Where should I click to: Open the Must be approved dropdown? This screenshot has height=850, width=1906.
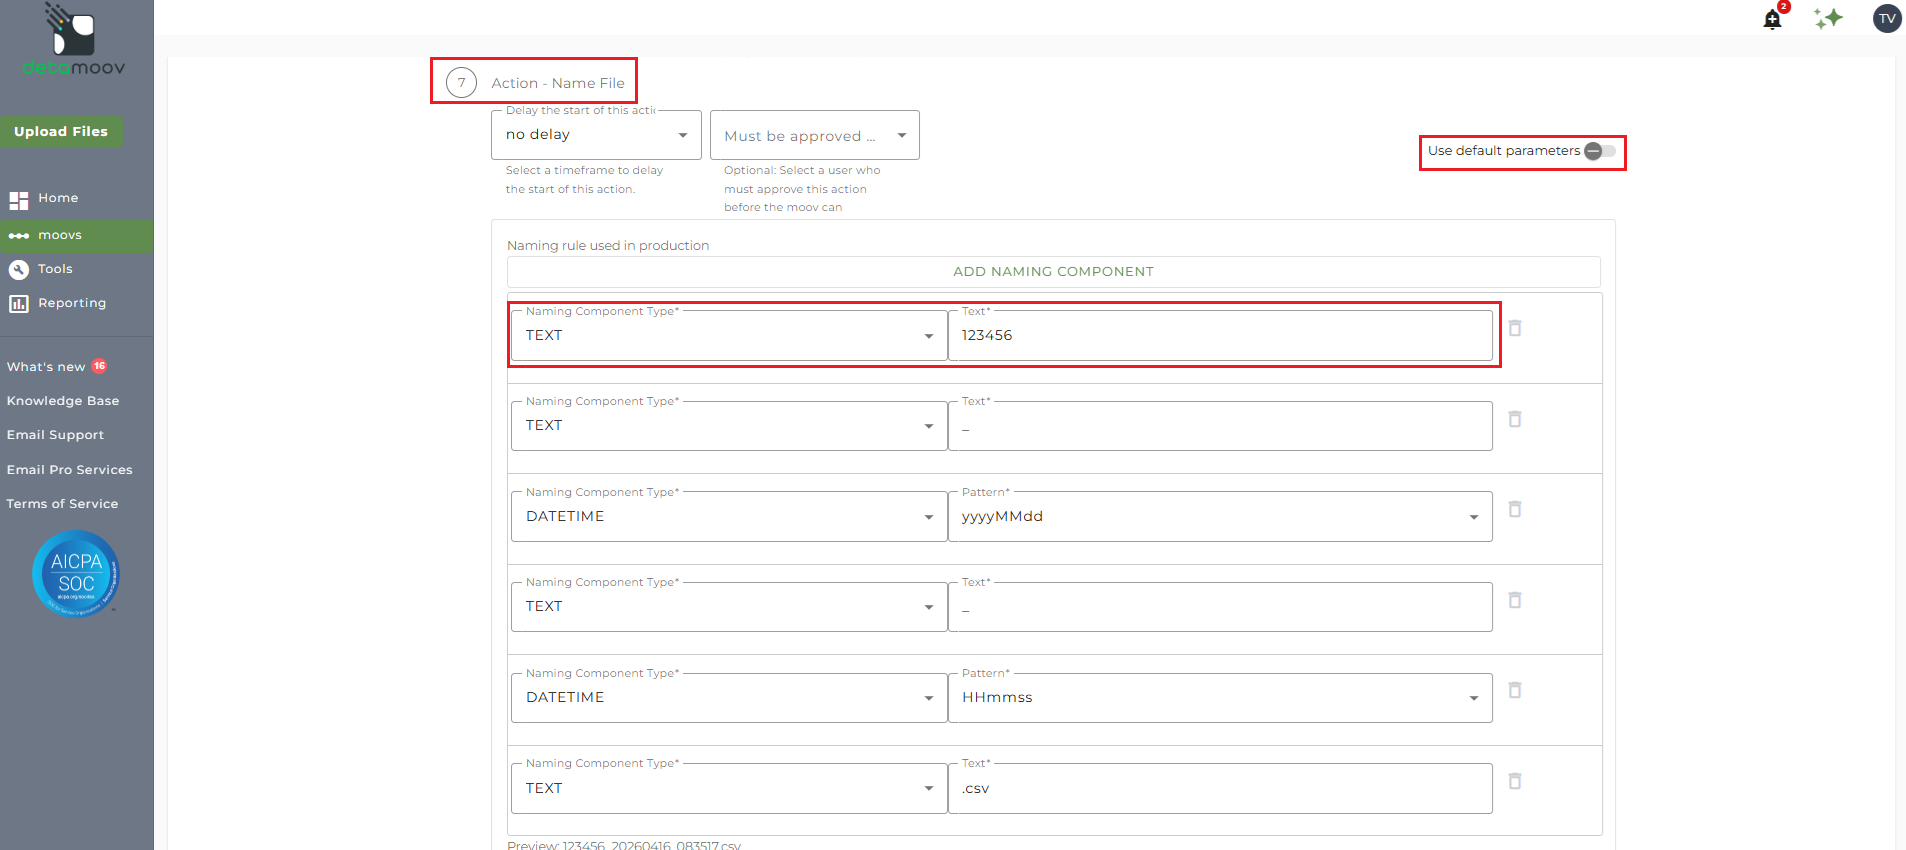[814, 136]
